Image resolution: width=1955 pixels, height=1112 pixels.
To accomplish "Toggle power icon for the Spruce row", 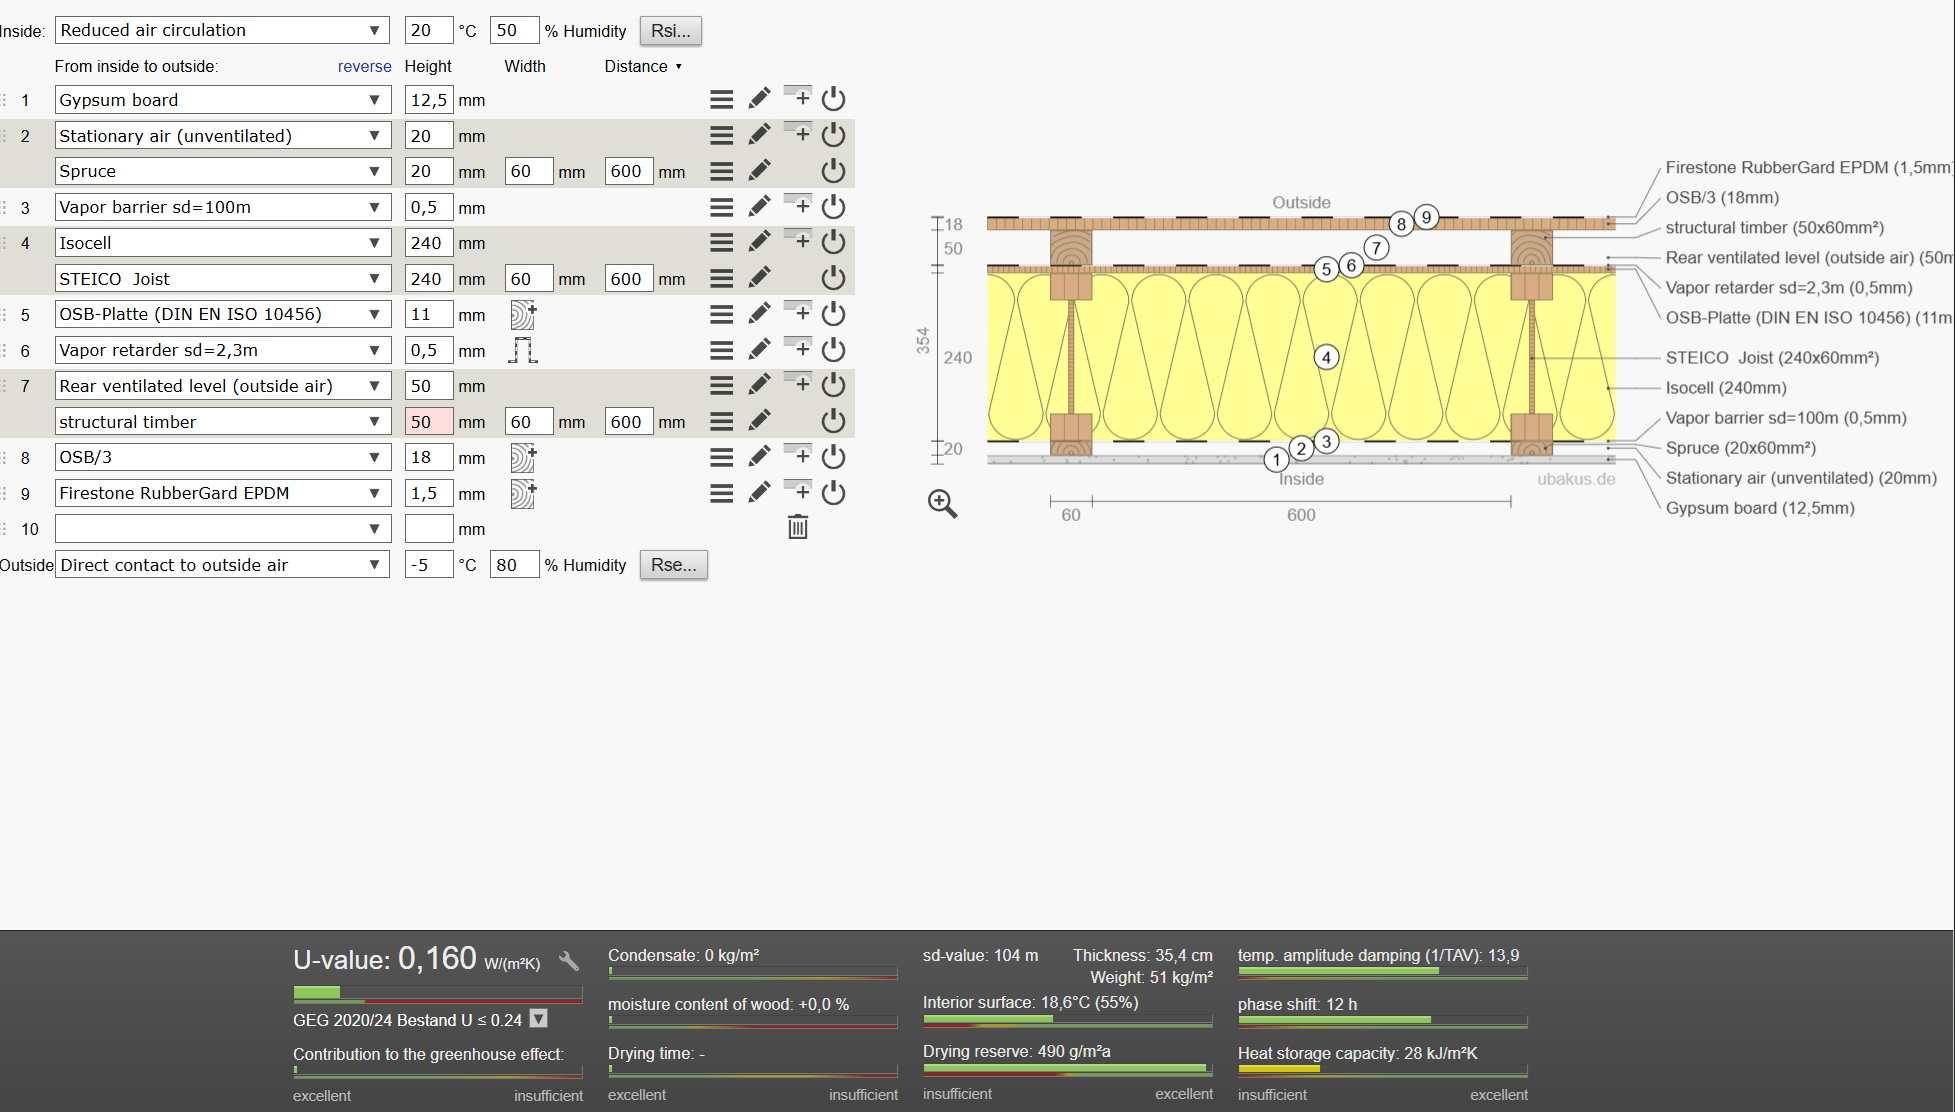I will [833, 171].
